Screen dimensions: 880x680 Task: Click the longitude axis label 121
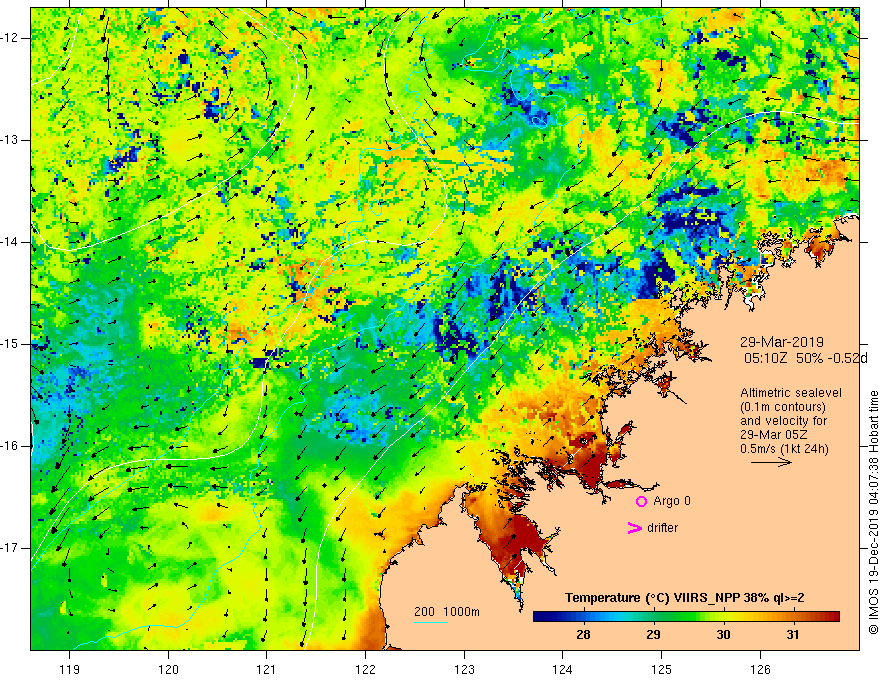[267, 669]
